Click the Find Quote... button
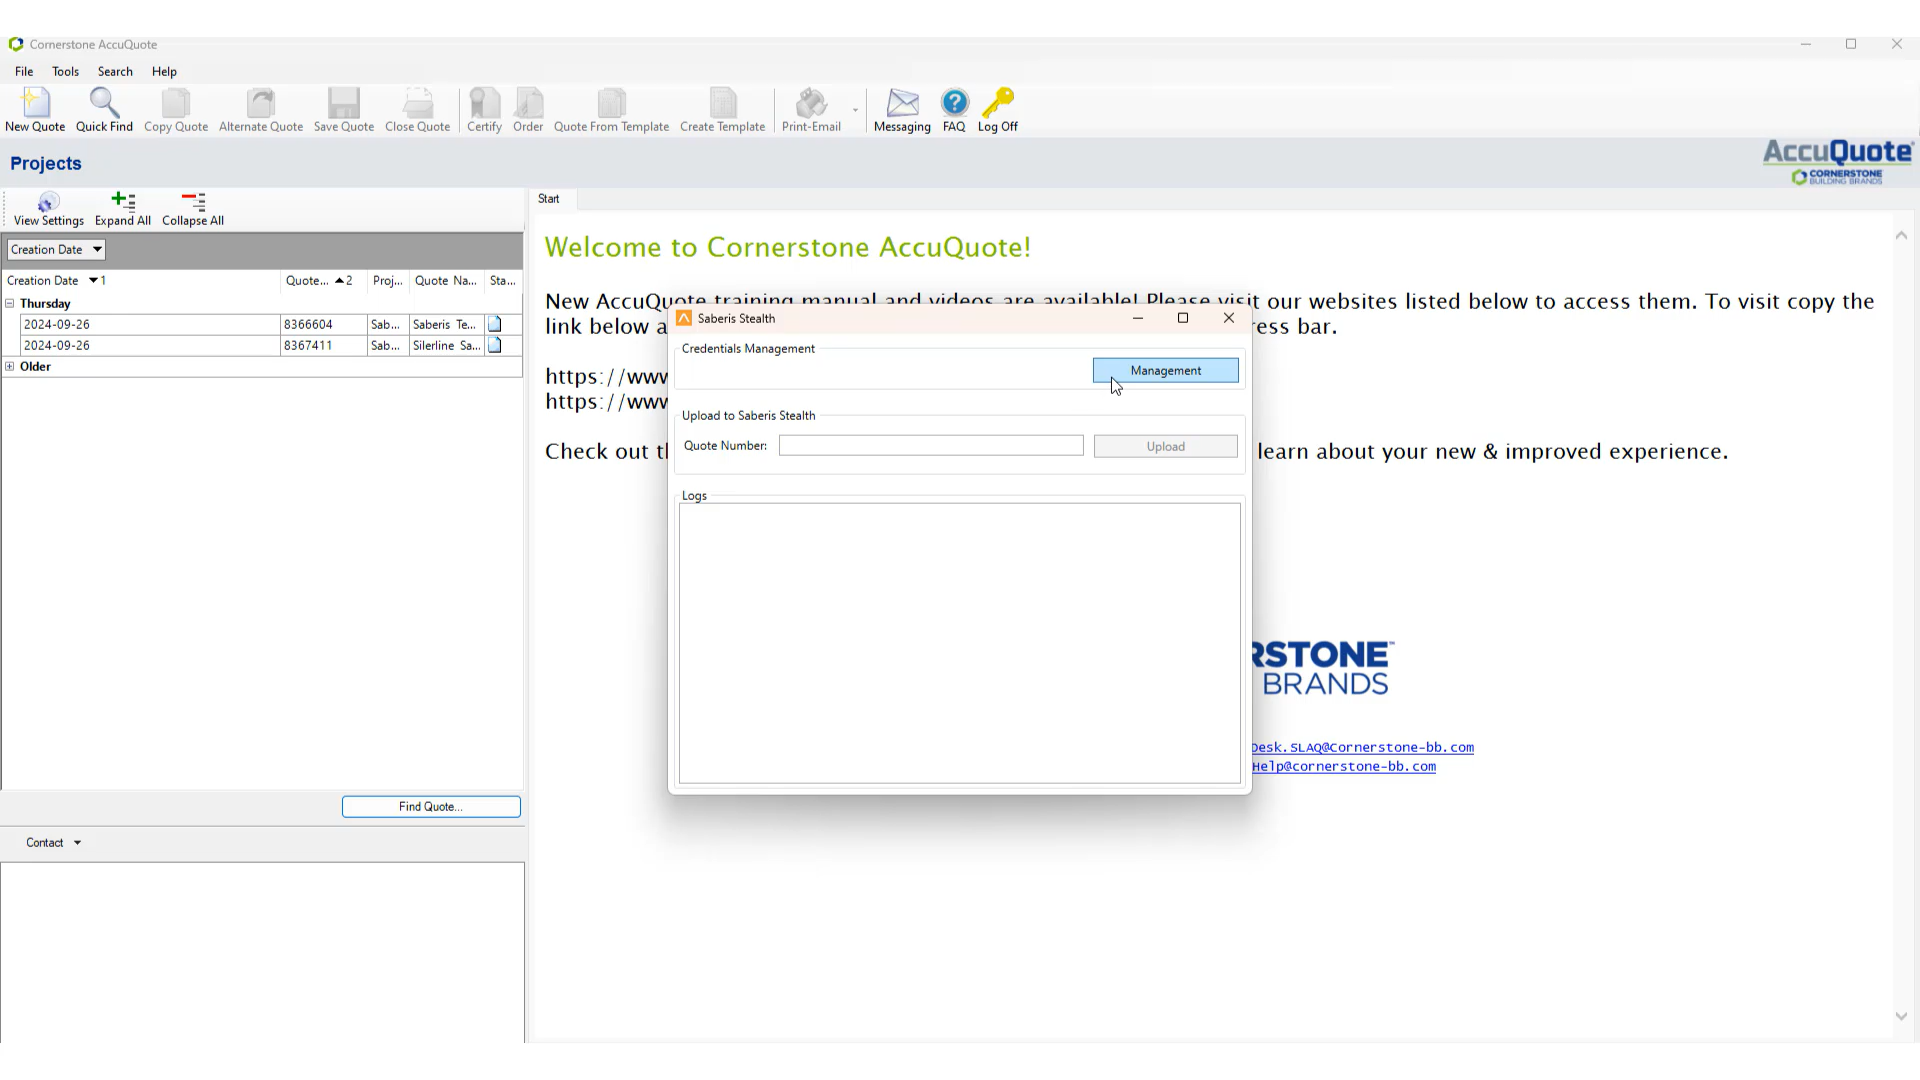This screenshot has width=1920, height=1080. point(431,807)
